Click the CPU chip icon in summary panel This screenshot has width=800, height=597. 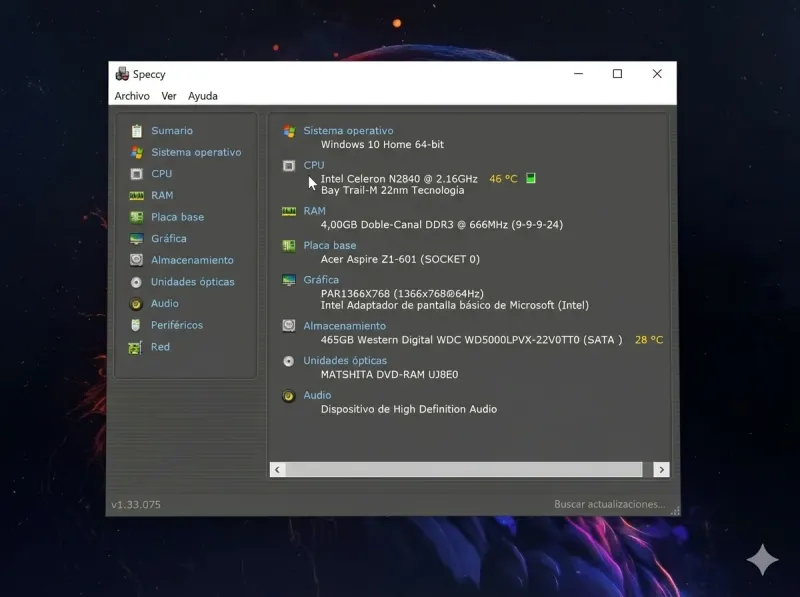pyautogui.click(x=289, y=166)
